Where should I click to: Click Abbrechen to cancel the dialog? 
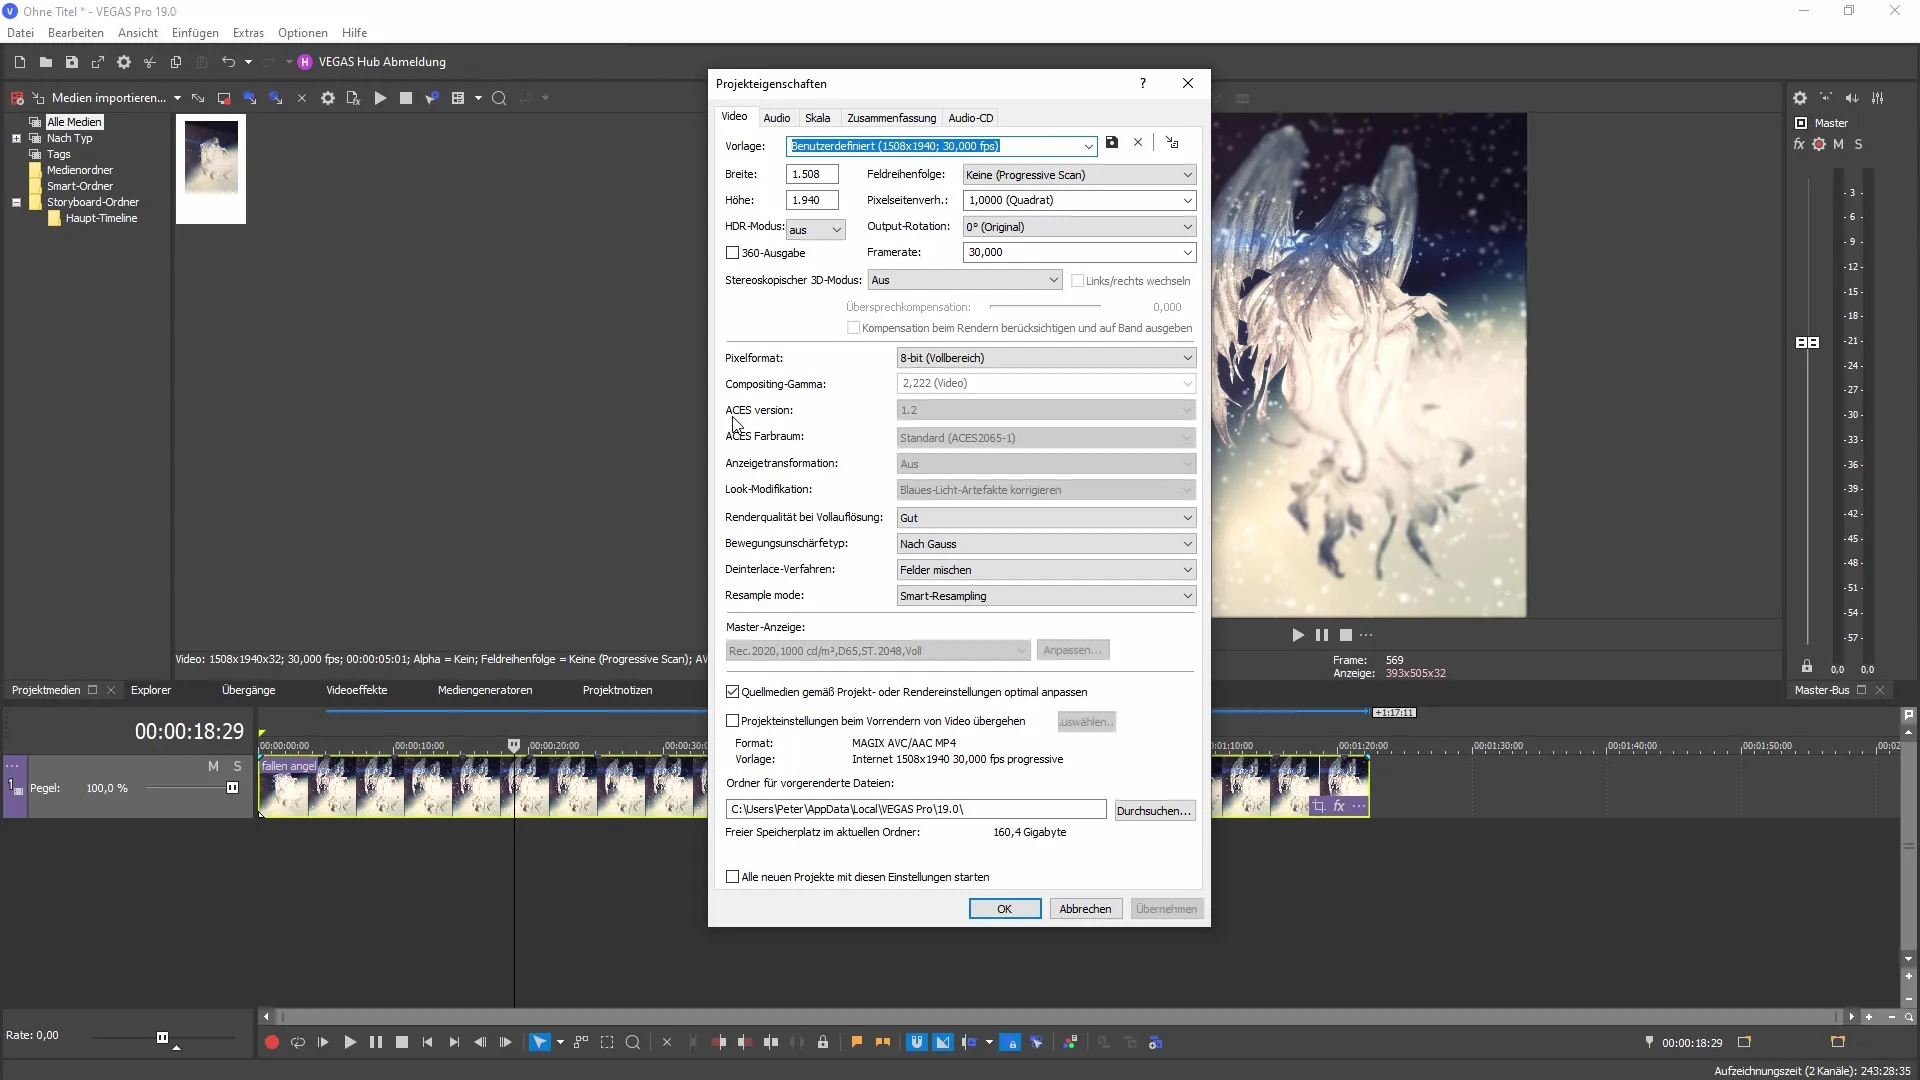point(1085,909)
